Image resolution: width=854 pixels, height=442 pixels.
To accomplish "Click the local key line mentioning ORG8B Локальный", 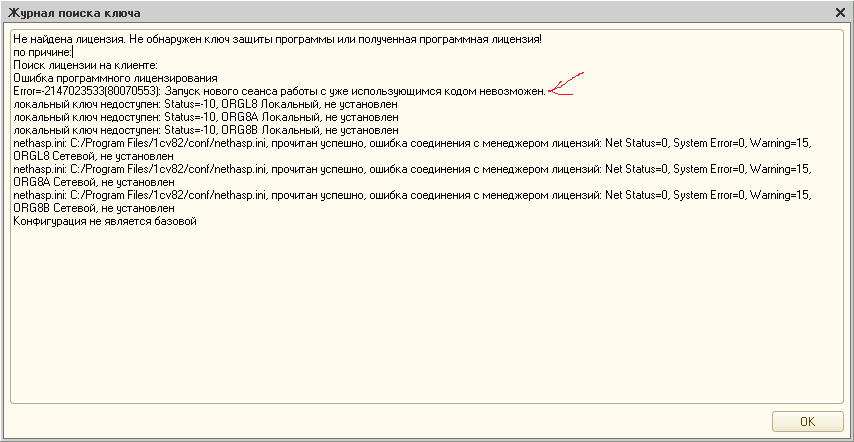I will click(206, 130).
